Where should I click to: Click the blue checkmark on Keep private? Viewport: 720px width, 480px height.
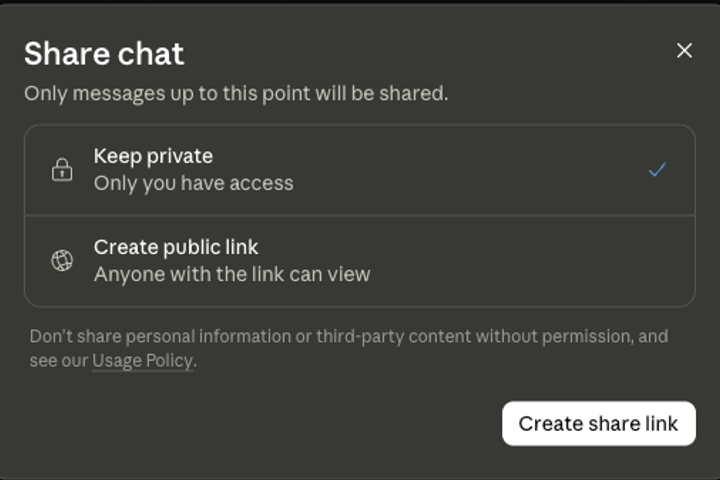point(657,169)
